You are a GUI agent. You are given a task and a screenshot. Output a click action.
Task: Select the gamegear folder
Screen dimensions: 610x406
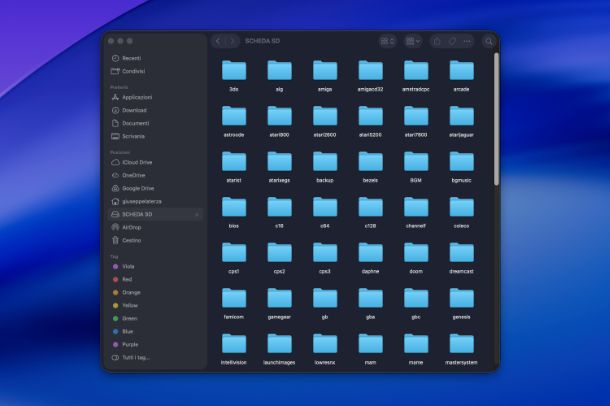tap(279, 303)
